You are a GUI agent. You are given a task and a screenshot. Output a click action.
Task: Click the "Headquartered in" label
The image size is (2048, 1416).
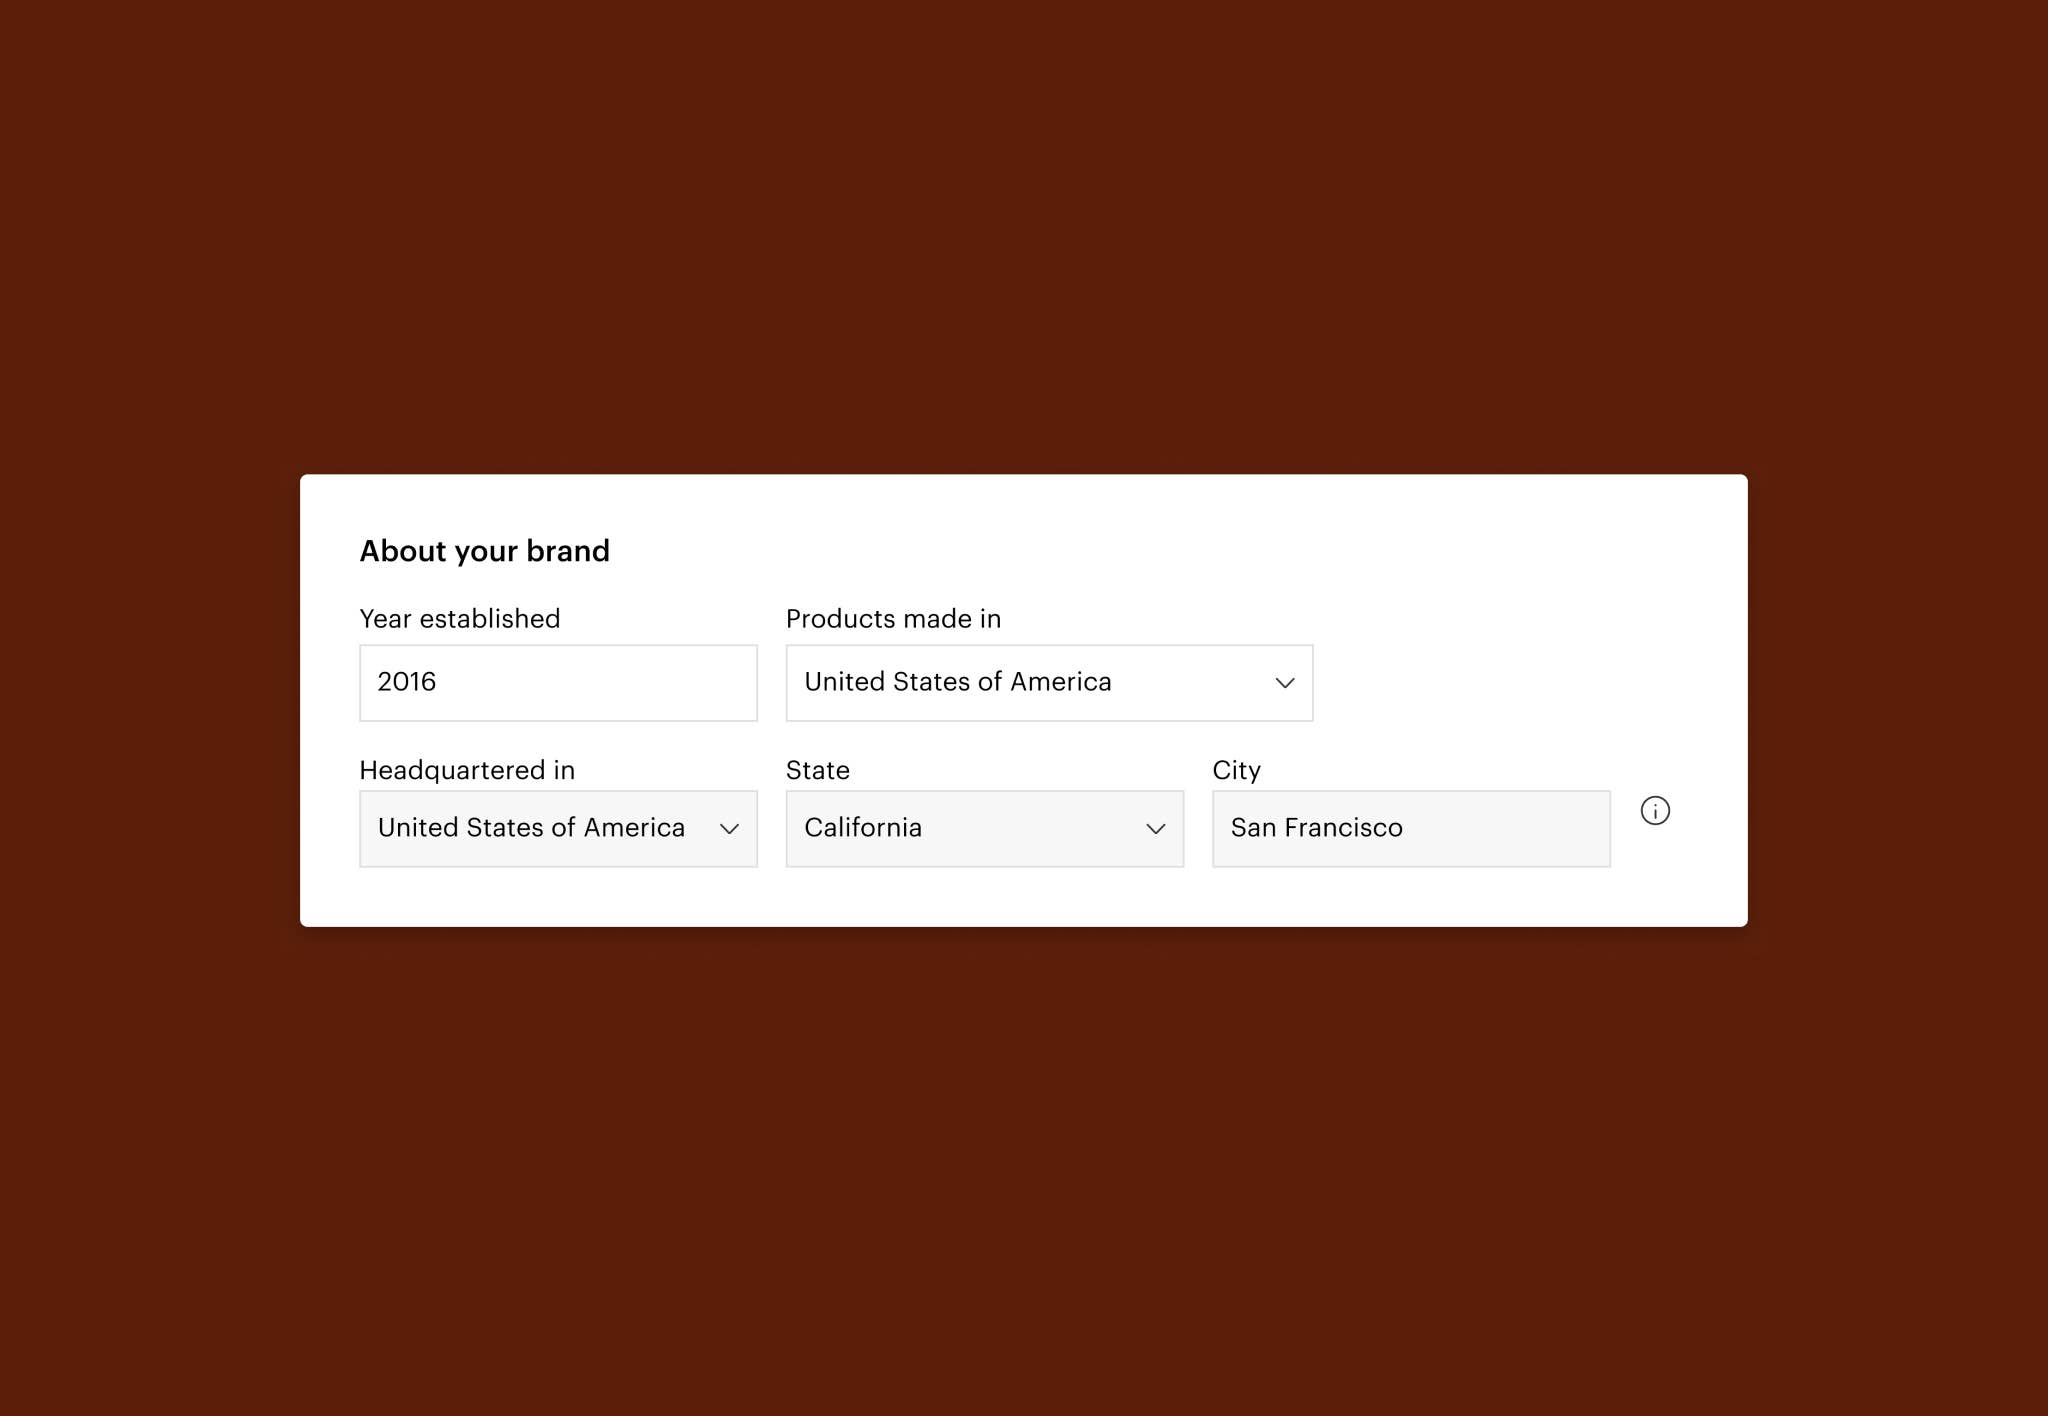(467, 770)
